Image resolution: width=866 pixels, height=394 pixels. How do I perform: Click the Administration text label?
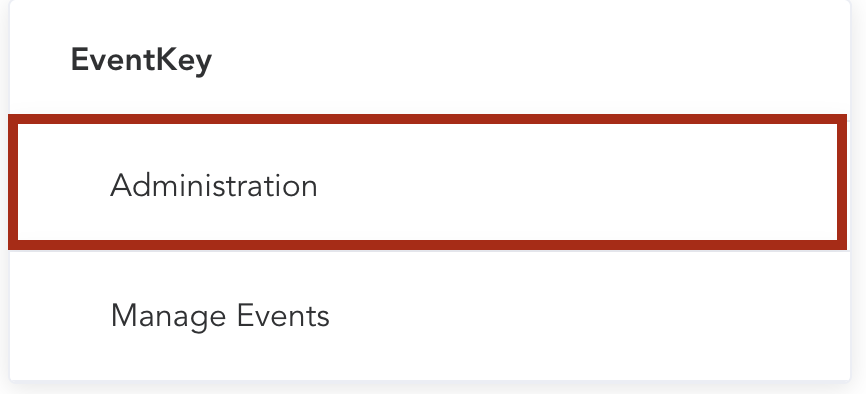tap(214, 185)
